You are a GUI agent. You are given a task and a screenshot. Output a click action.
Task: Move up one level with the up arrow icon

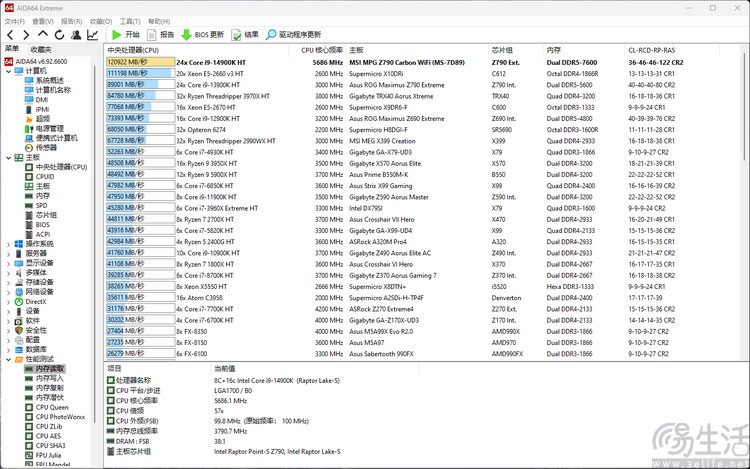tap(43, 34)
